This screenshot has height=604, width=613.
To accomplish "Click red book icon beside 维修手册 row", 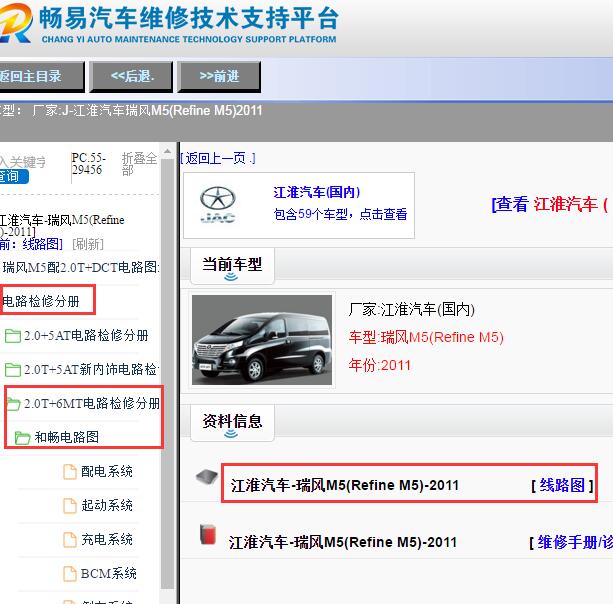I will (x=208, y=534).
